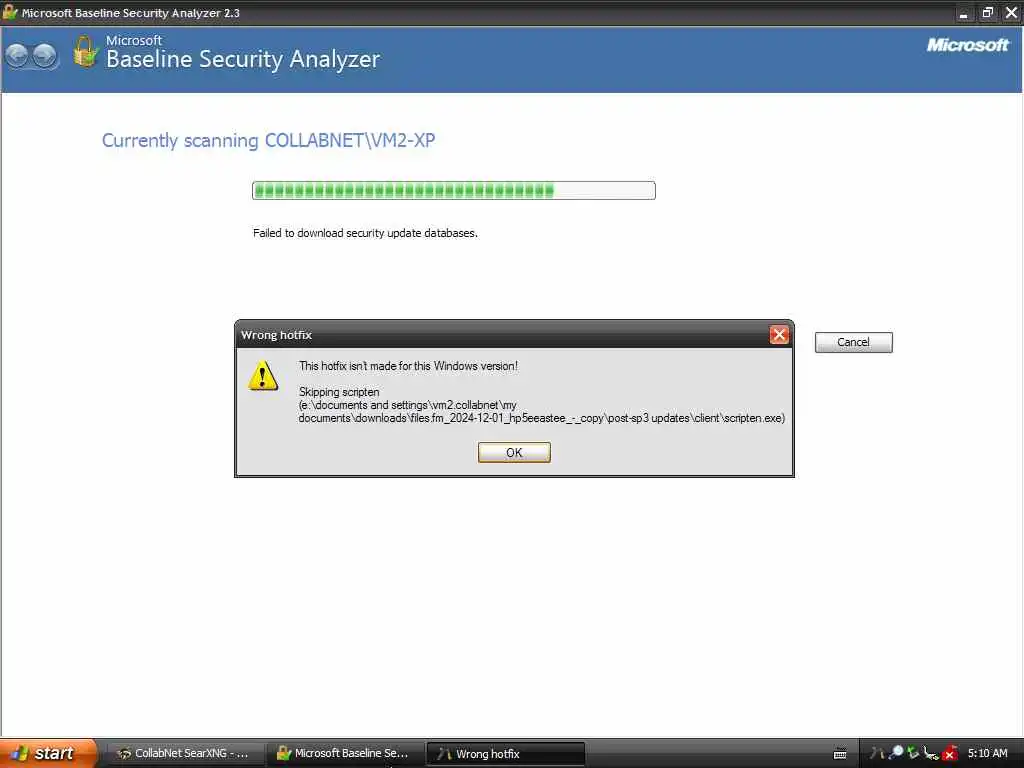Click the scan progress bar

[x=454, y=191]
